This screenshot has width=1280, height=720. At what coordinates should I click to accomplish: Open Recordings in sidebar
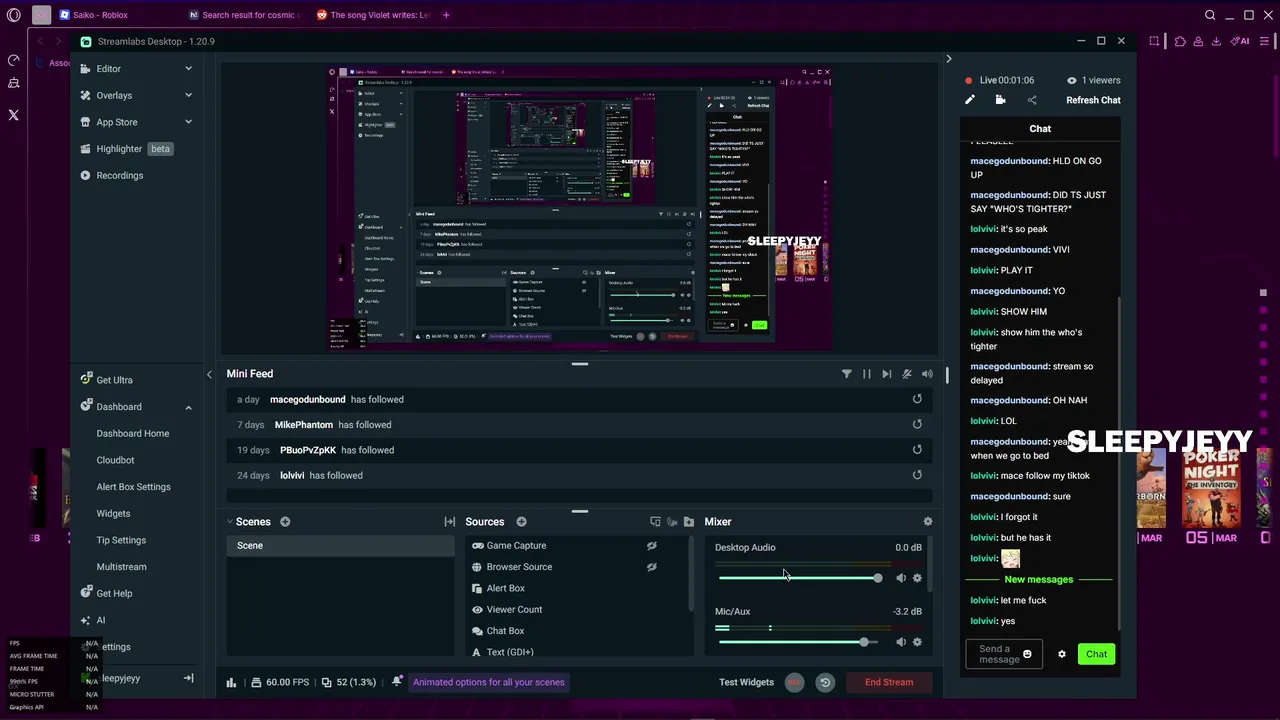point(112,175)
